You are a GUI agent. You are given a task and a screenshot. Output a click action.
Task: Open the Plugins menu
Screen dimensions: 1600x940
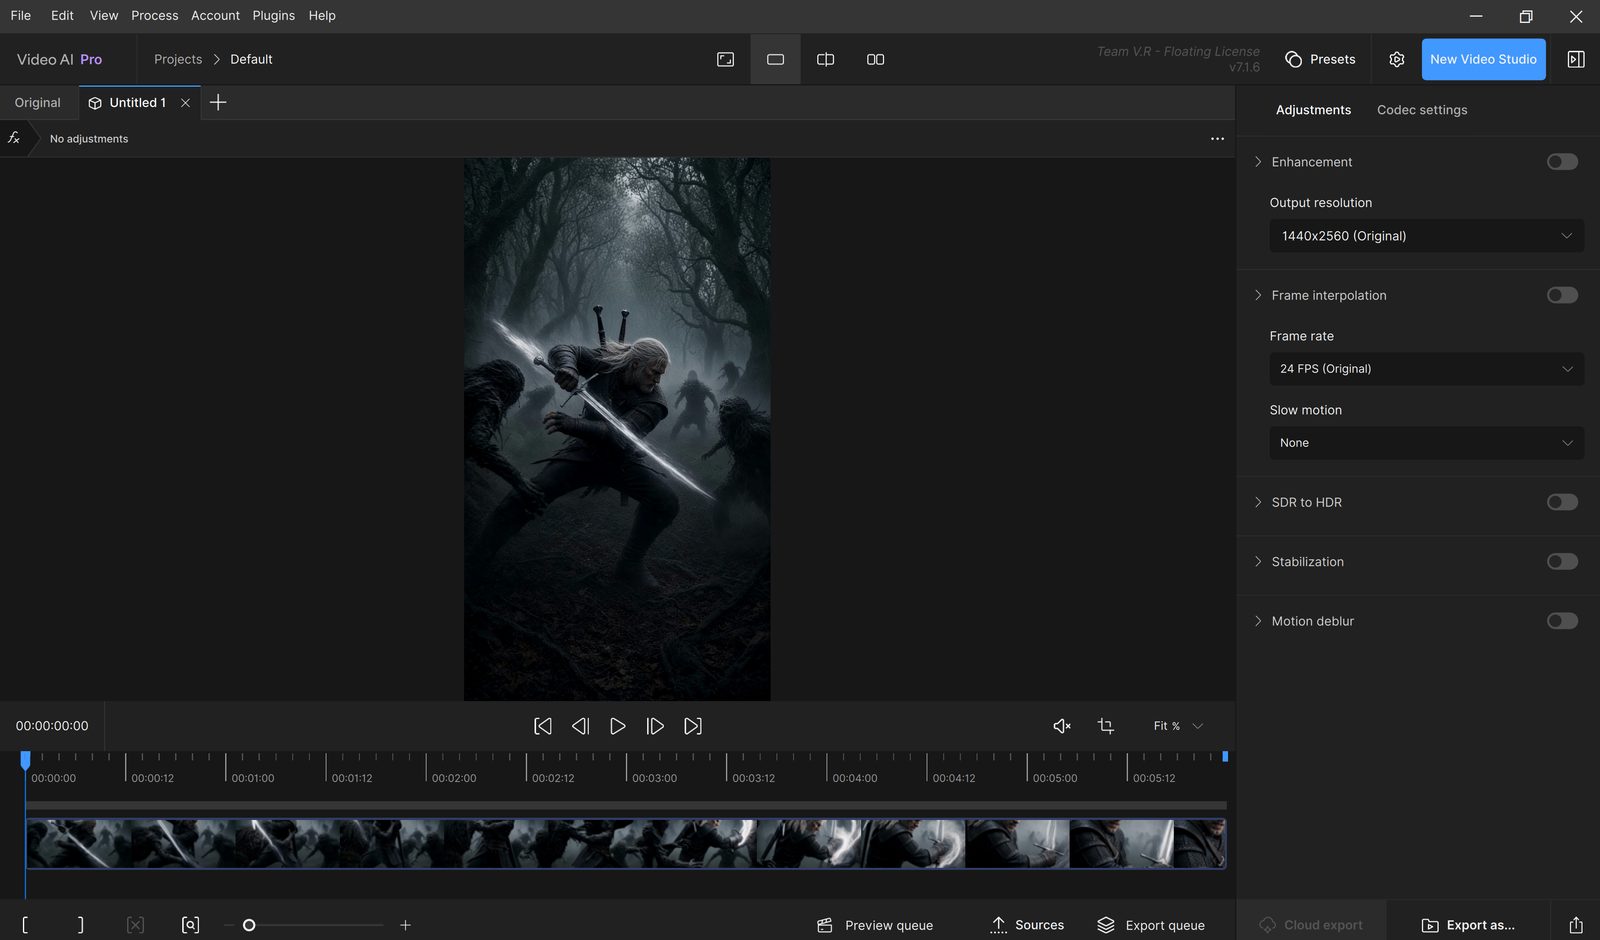point(274,16)
